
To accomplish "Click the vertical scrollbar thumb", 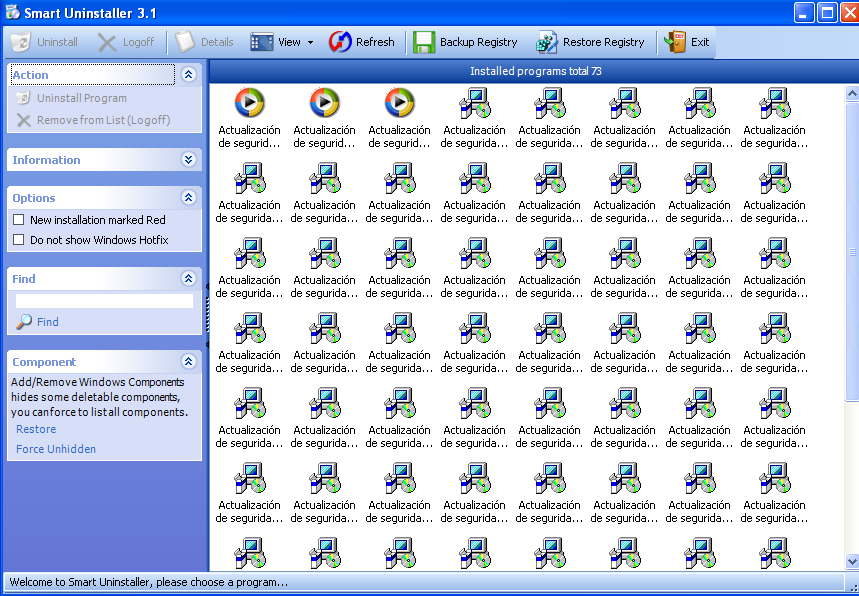I will (x=852, y=251).
